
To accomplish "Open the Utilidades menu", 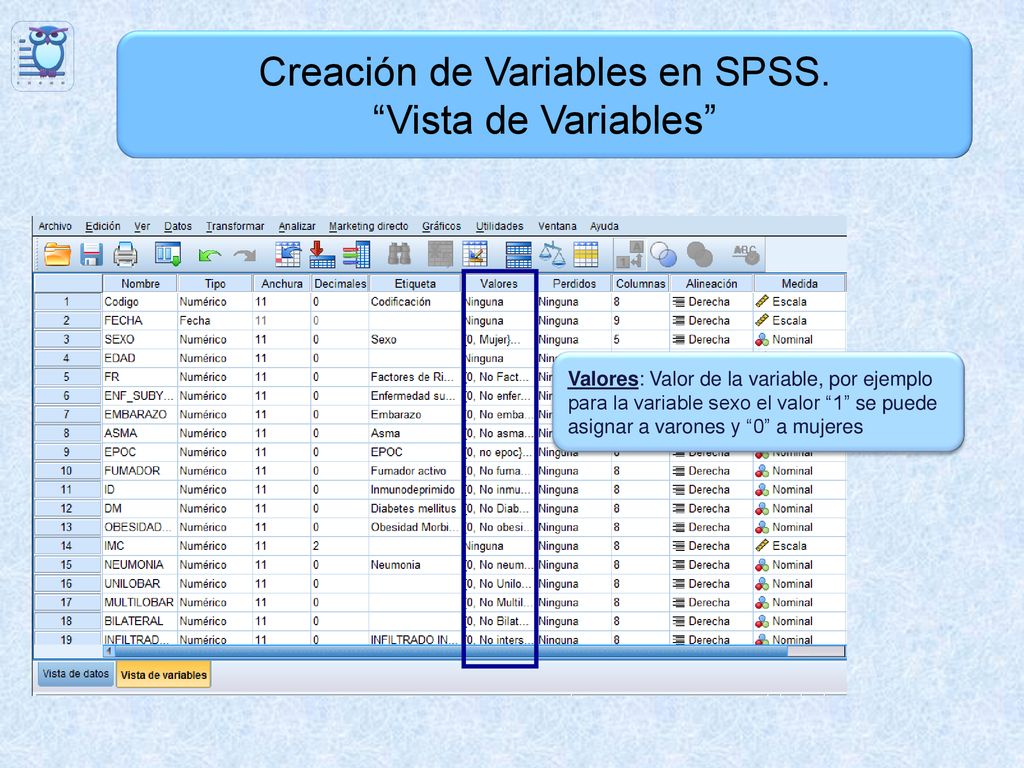I will pyautogui.click(x=500, y=226).
